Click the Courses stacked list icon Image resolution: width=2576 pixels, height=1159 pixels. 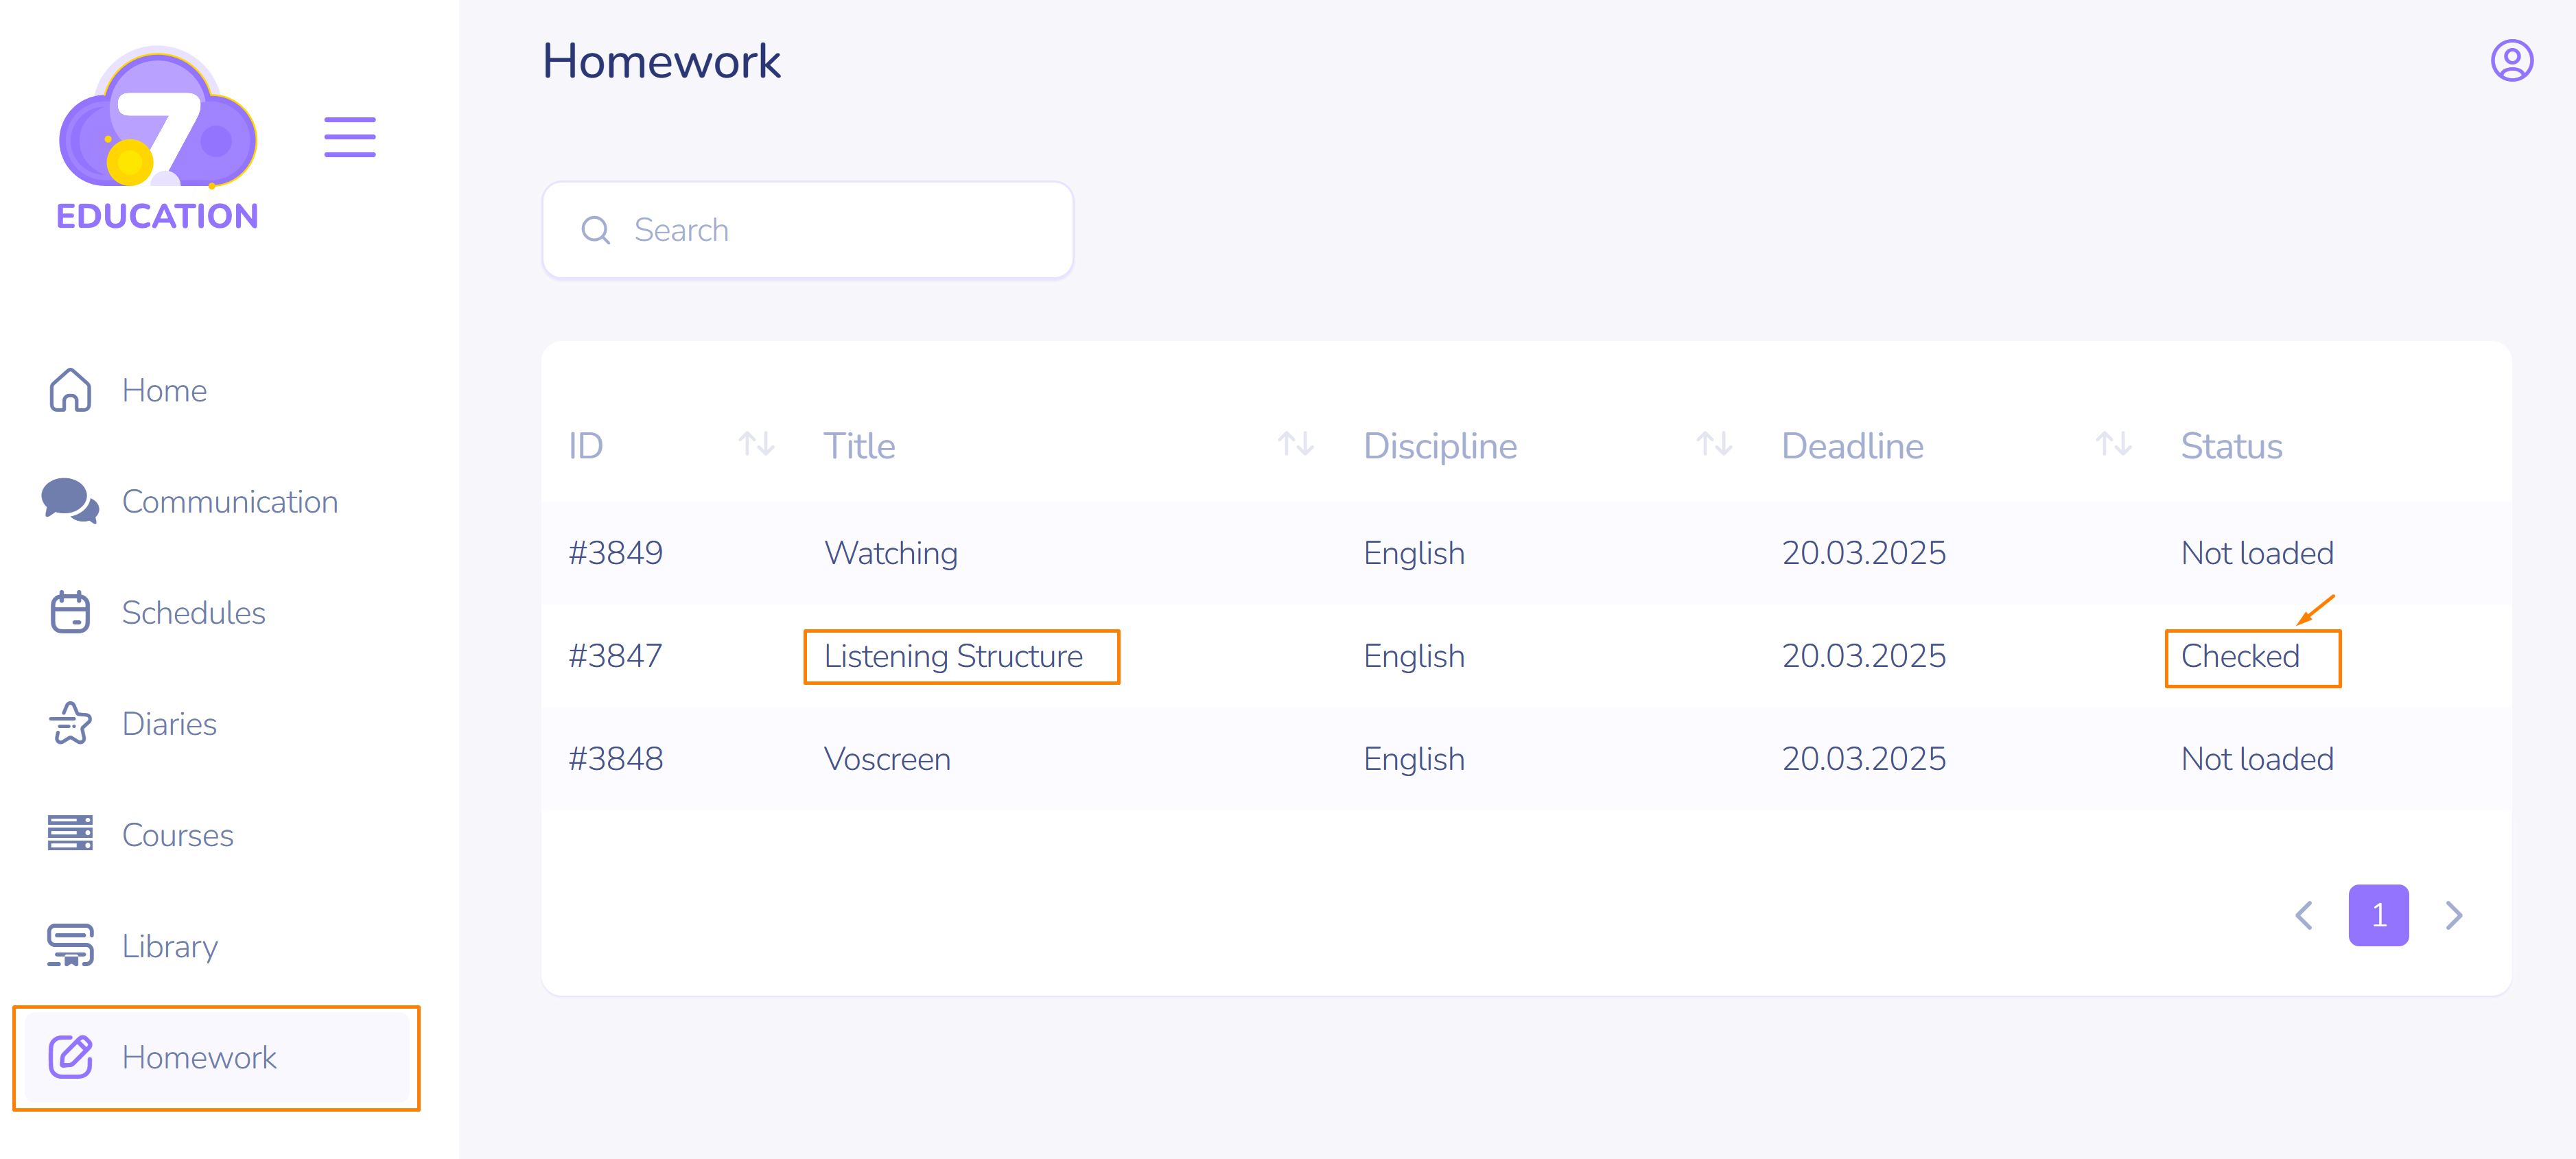tap(70, 834)
